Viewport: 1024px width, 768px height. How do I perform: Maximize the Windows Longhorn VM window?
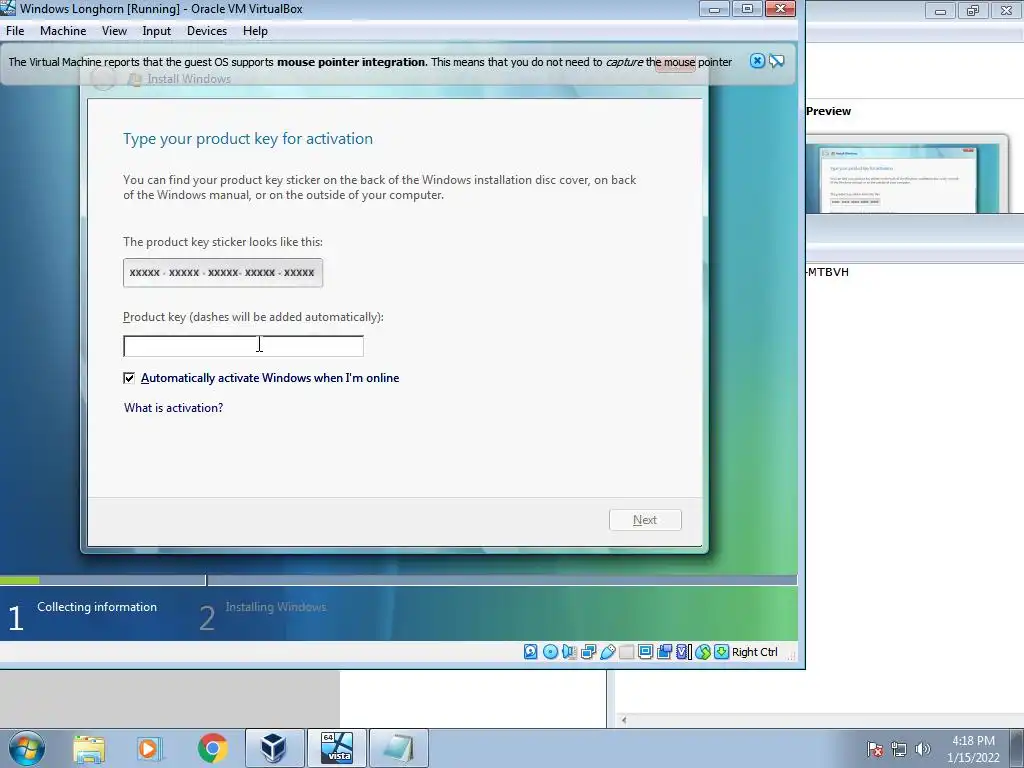click(x=748, y=8)
